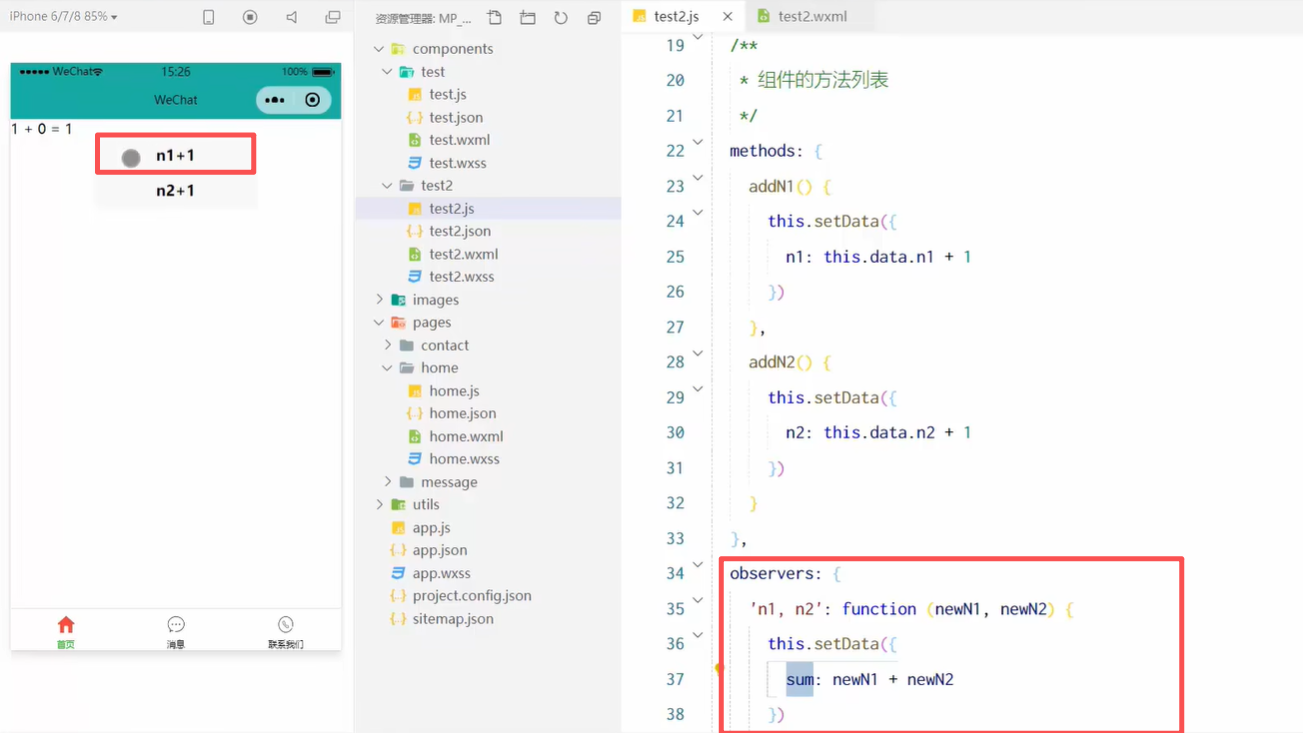Open sitemap.json in the file tree
The width and height of the screenshot is (1303, 733).
coord(452,618)
